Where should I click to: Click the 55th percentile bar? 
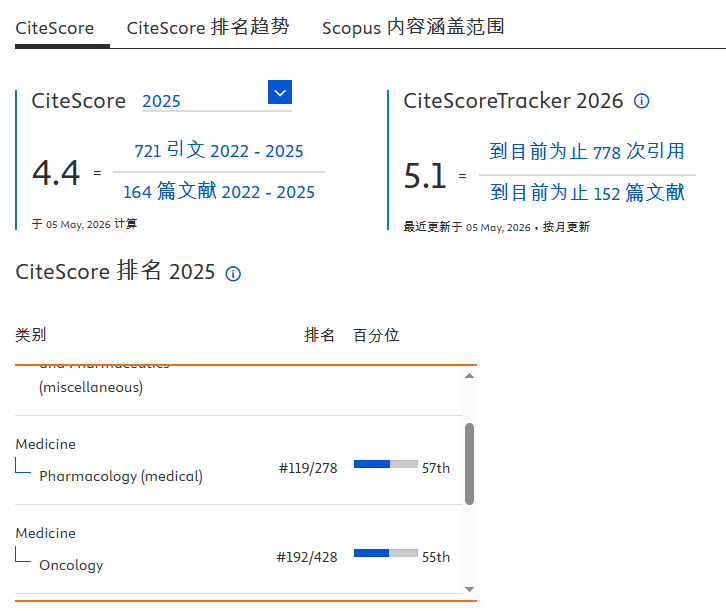(x=386, y=553)
